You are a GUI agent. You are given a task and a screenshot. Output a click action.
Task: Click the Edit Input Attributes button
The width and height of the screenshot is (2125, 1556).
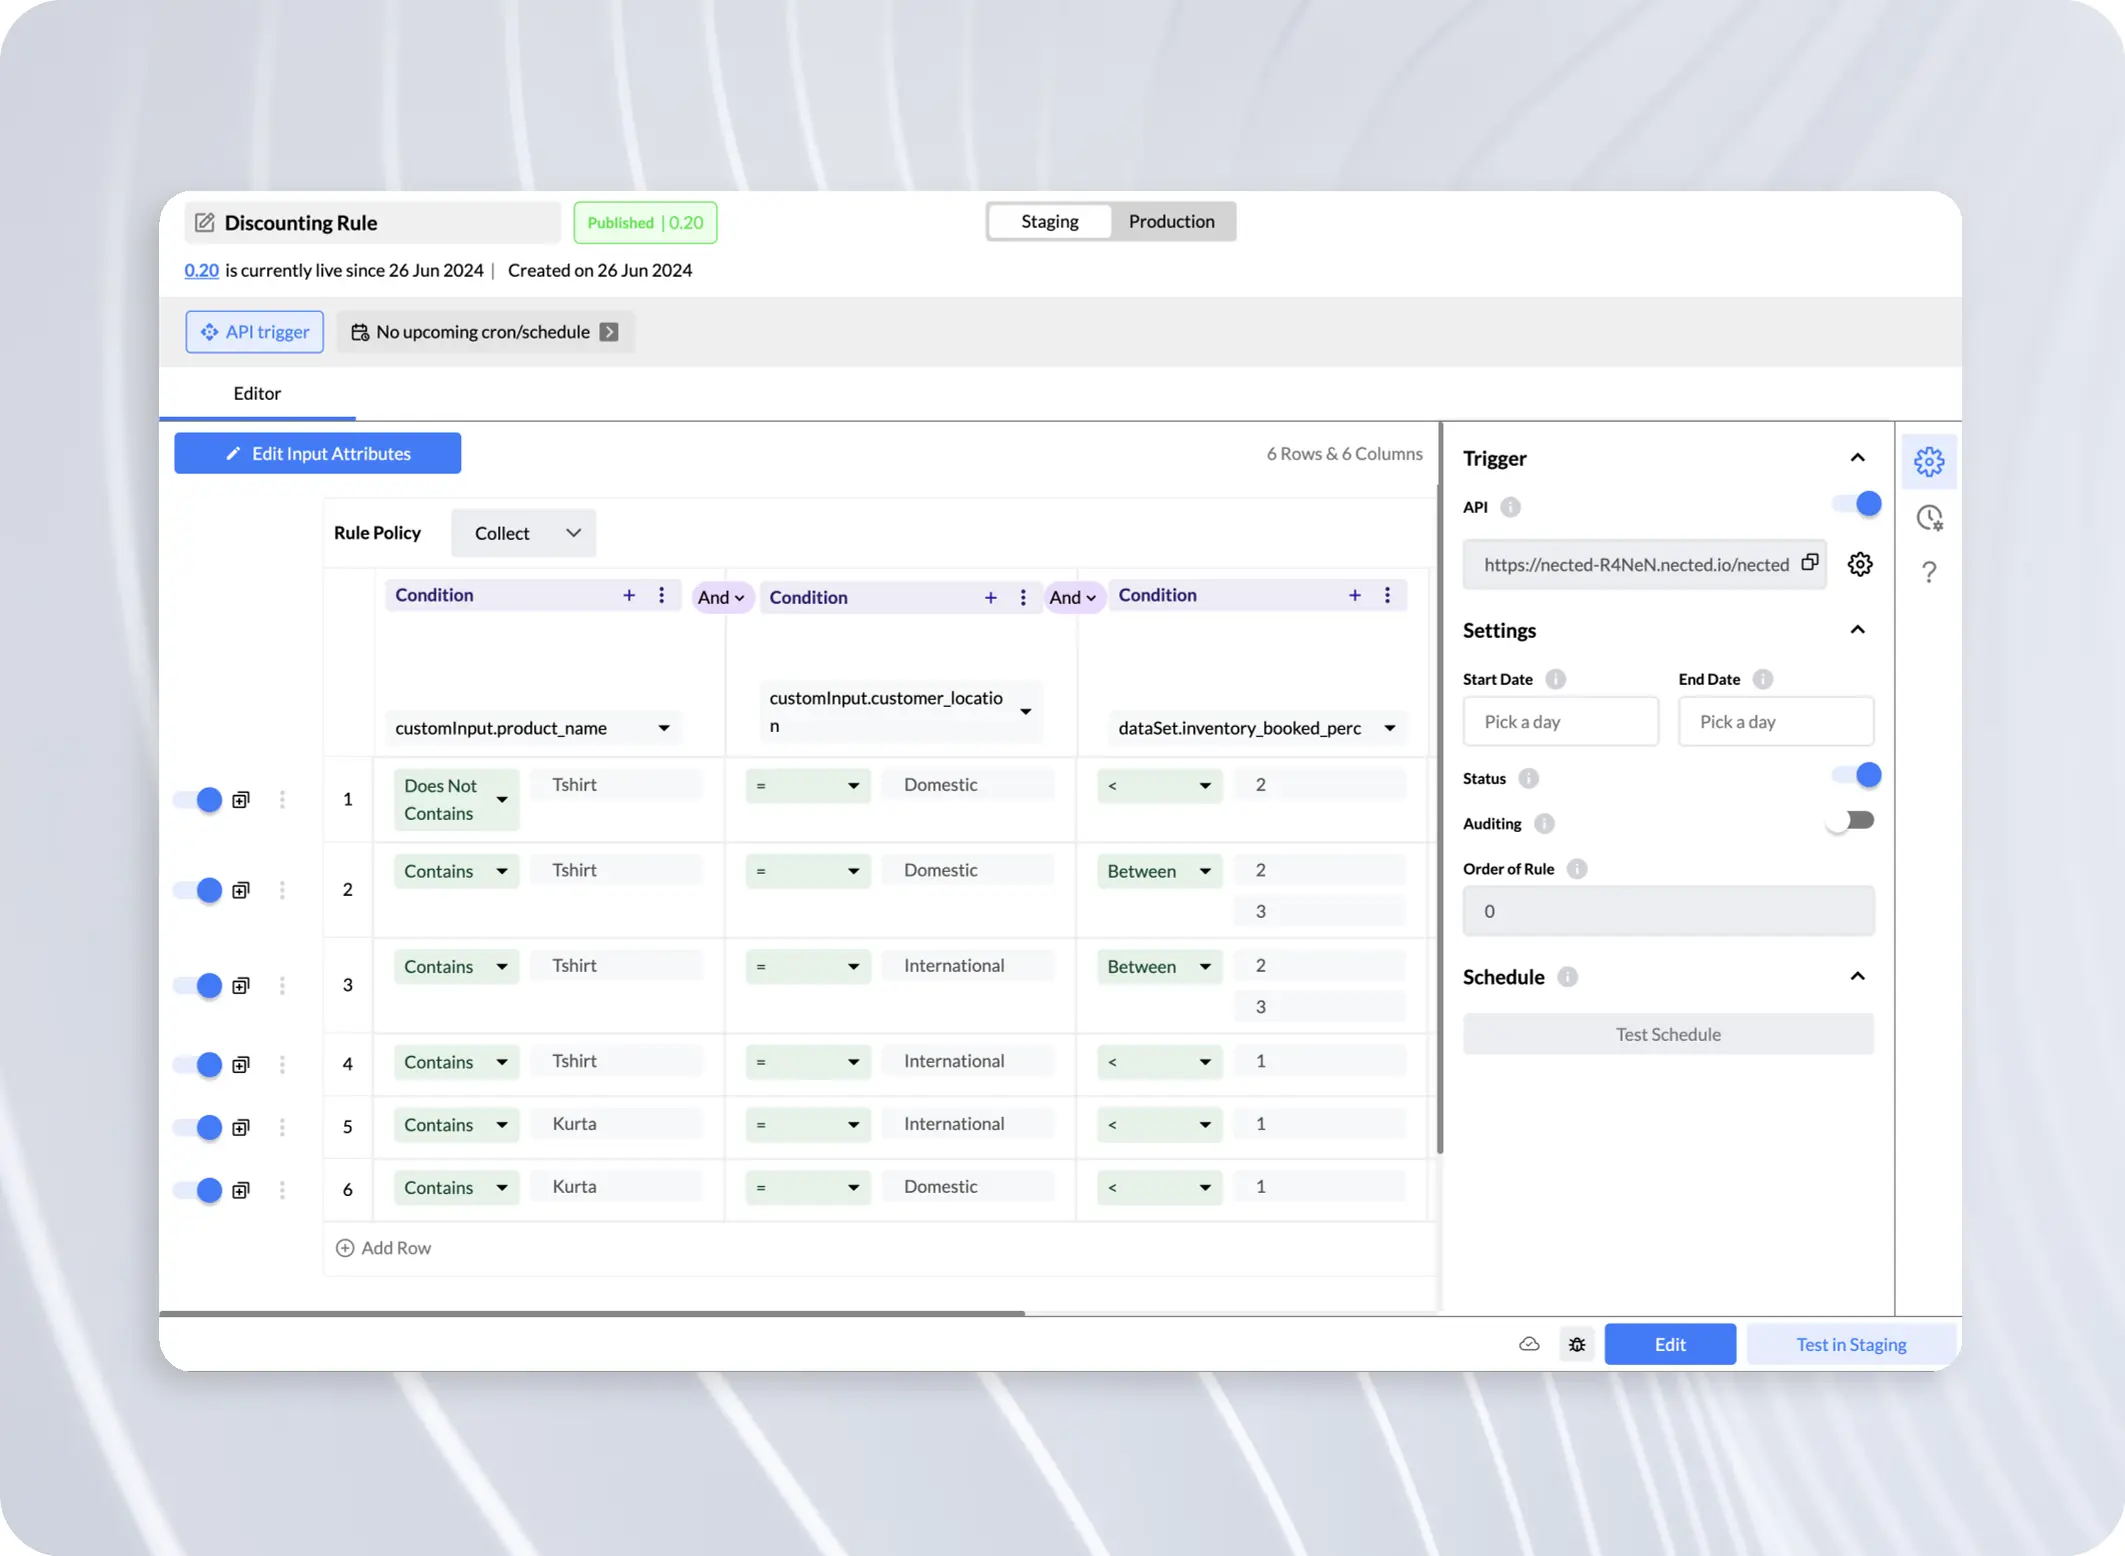coord(317,453)
